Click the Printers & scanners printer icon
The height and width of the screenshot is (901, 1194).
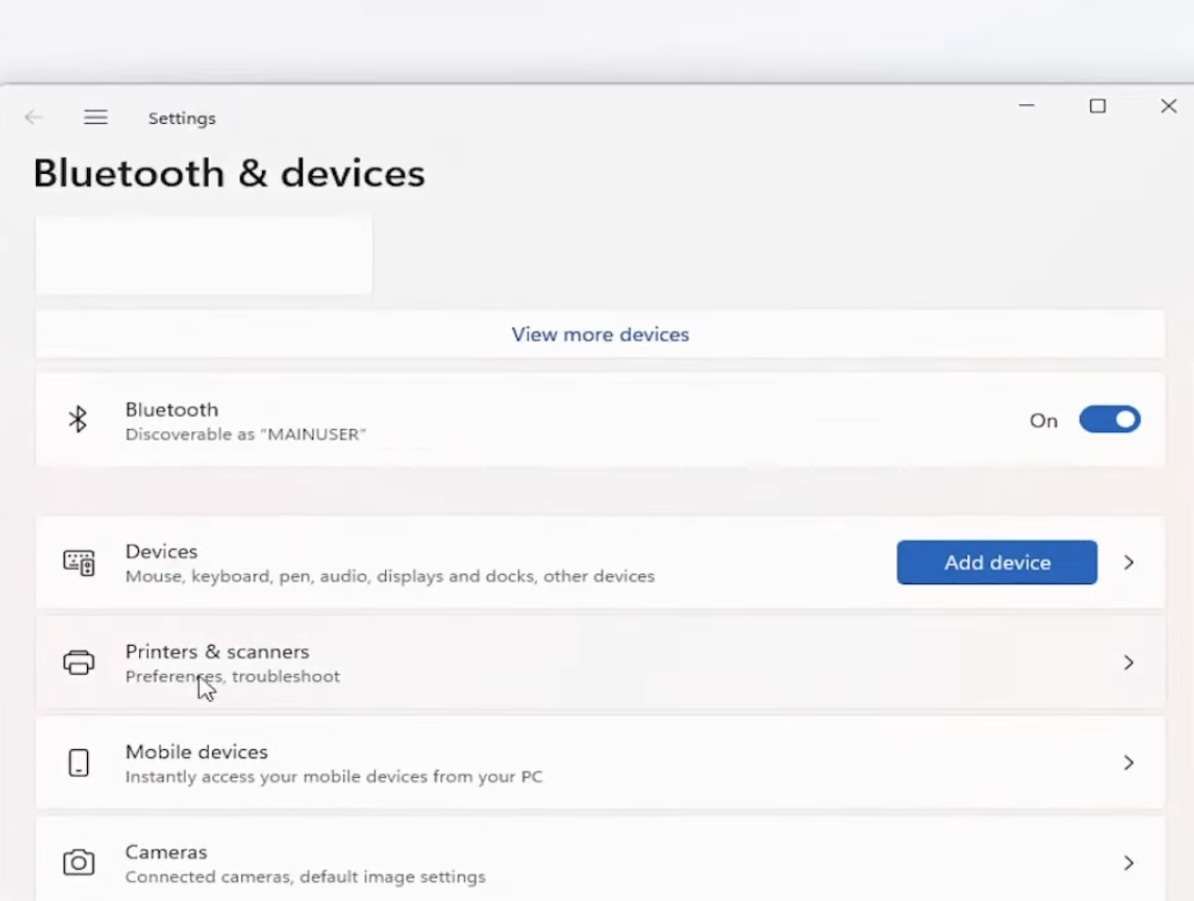[78, 663]
